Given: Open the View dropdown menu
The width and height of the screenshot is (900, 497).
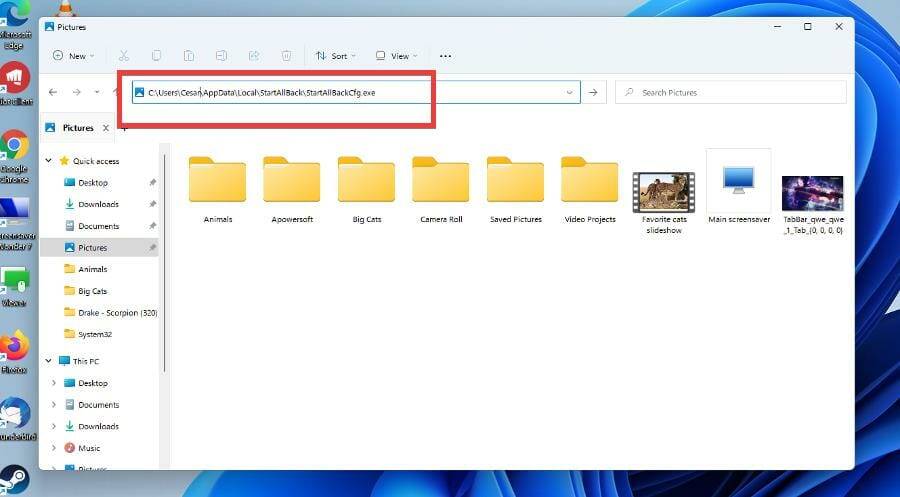Looking at the screenshot, I should pyautogui.click(x=397, y=56).
